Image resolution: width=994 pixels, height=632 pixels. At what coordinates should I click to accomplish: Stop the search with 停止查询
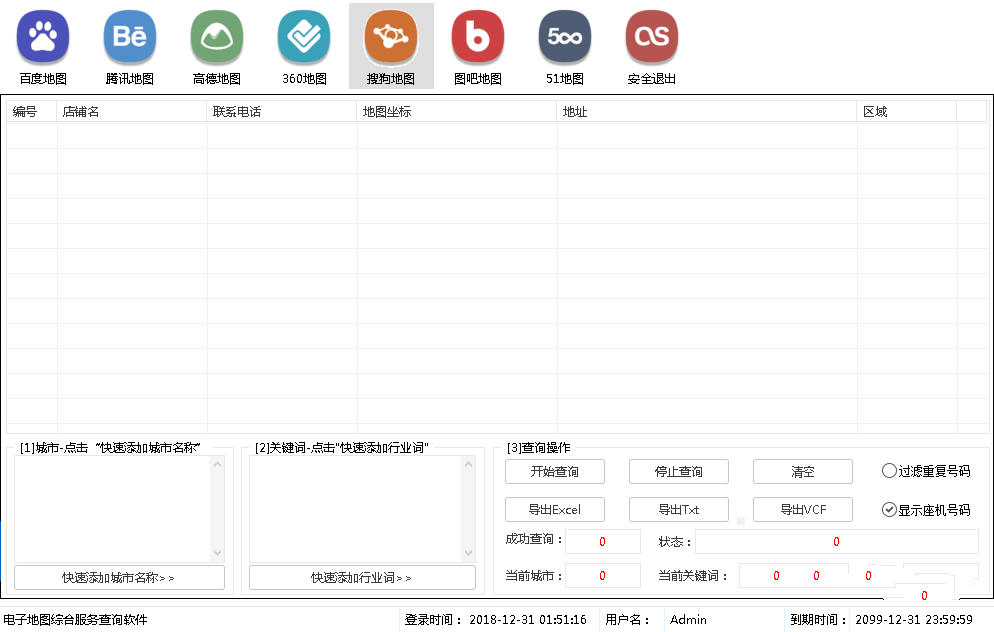point(678,472)
